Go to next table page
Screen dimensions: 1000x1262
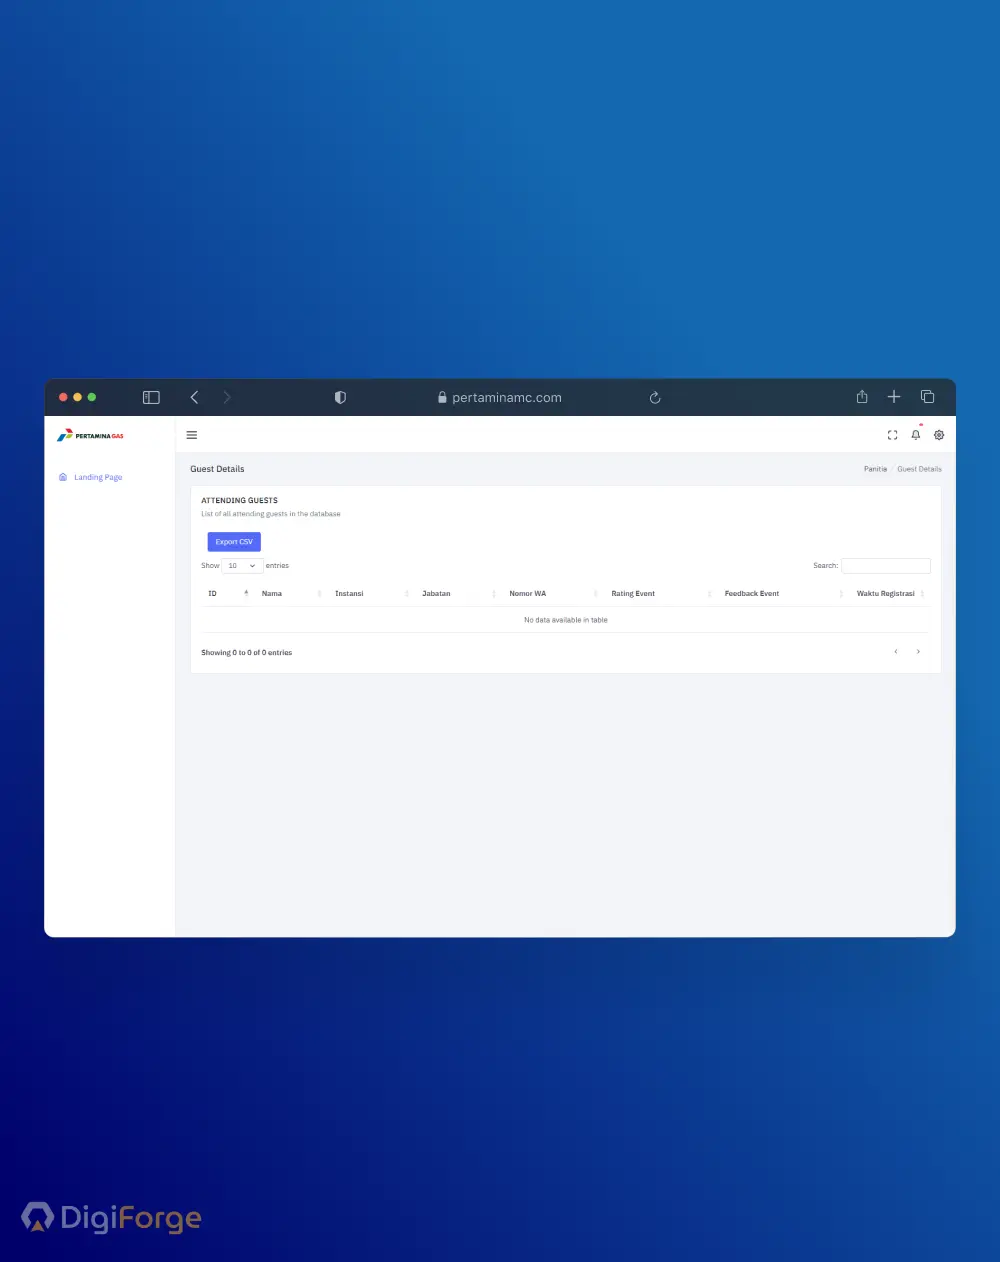pyautogui.click(x=918, y=652)
